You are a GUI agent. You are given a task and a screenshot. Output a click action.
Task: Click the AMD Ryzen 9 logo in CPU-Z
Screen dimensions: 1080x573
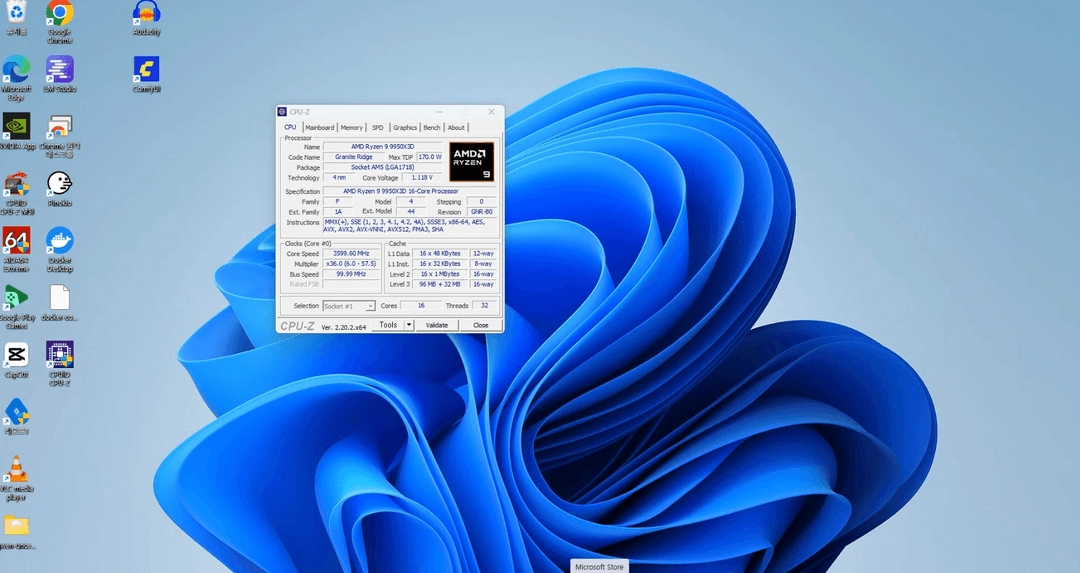click(x=472, y=162)
